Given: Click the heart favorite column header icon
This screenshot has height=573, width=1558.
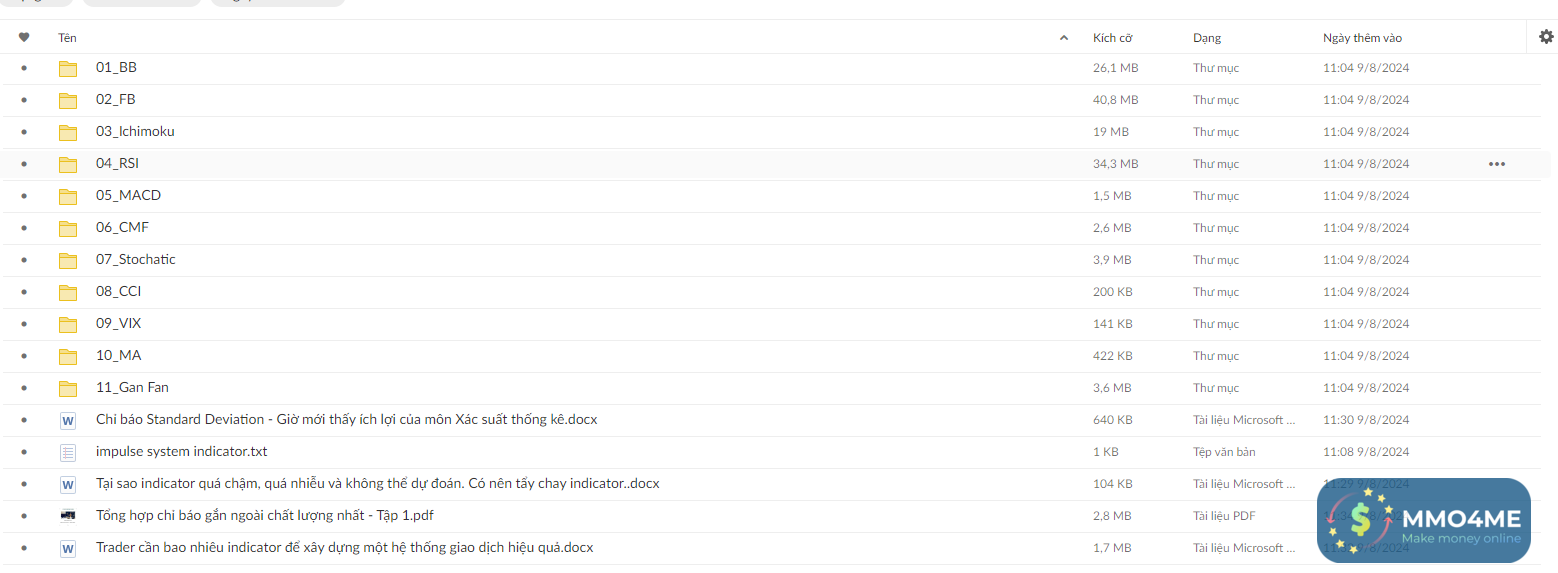Looking at the screenshot, I should [24, 38].
